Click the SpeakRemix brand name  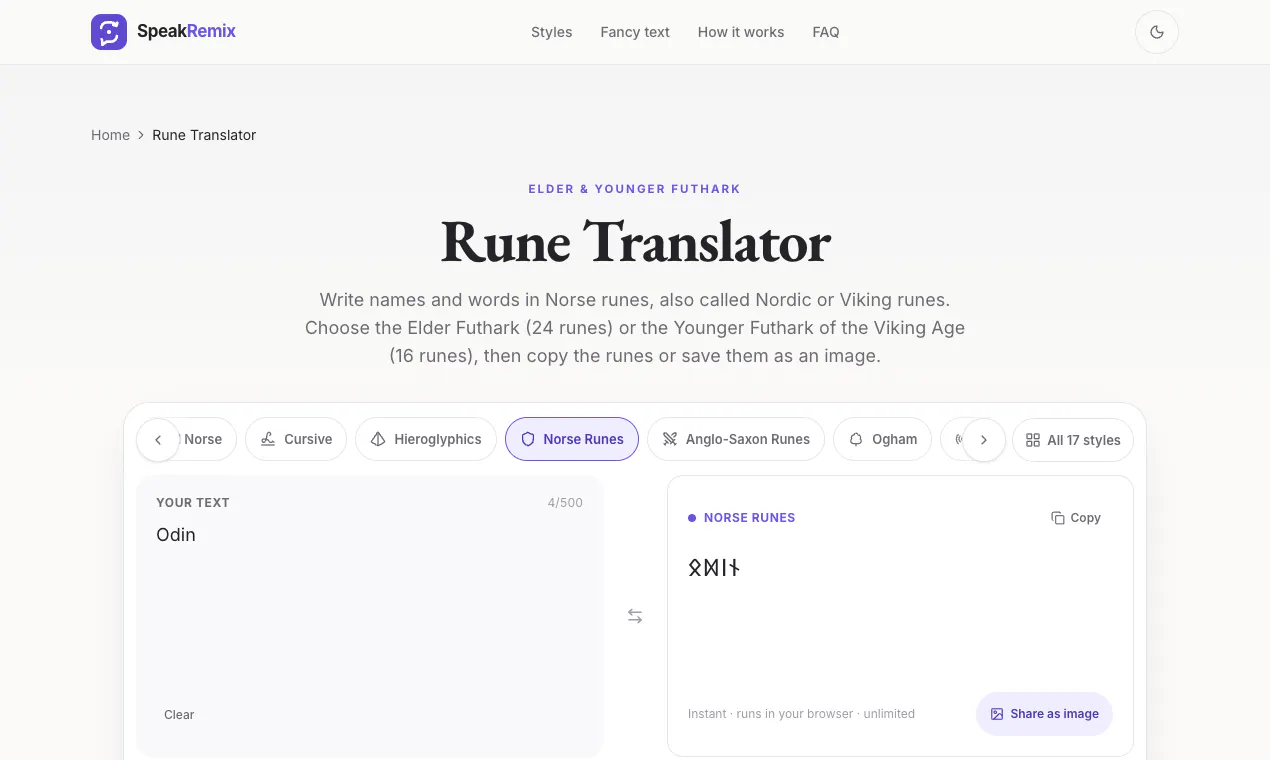tap(187, 31)
